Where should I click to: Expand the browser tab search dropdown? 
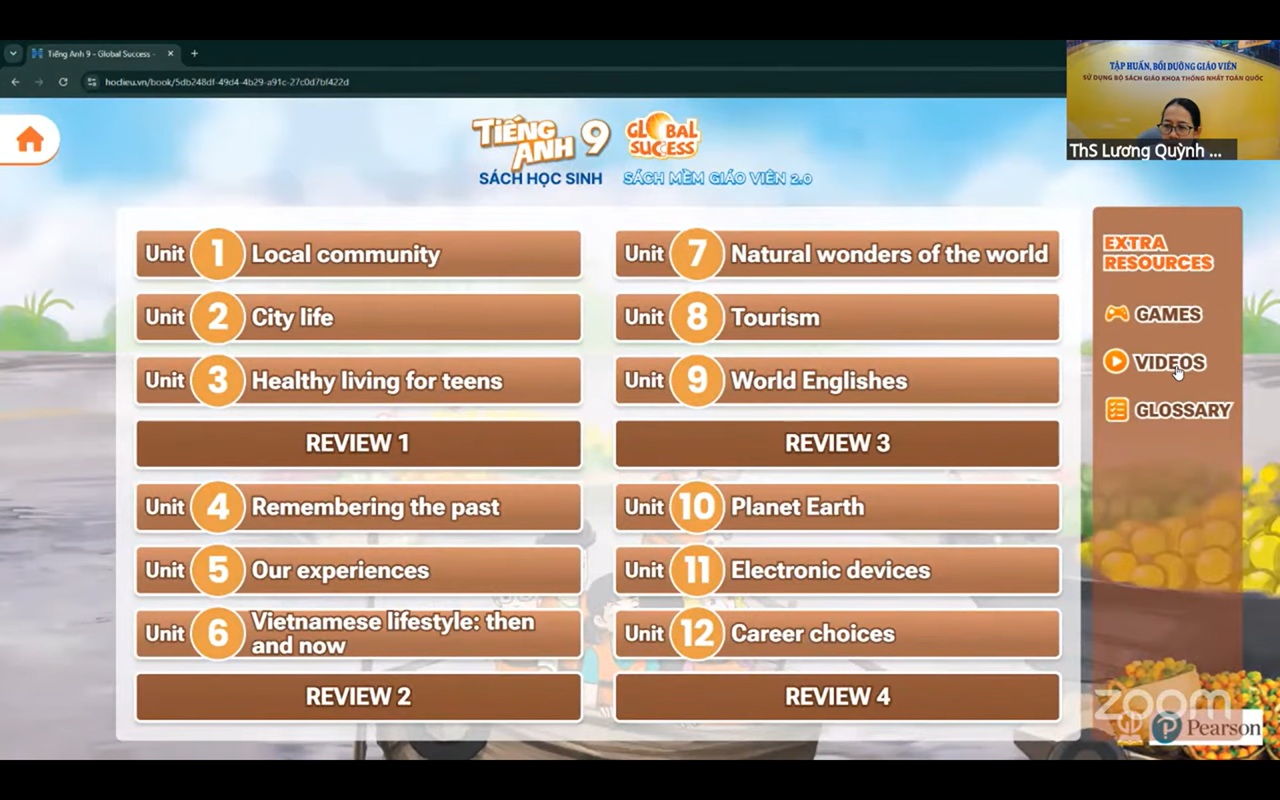pos(12,54)
